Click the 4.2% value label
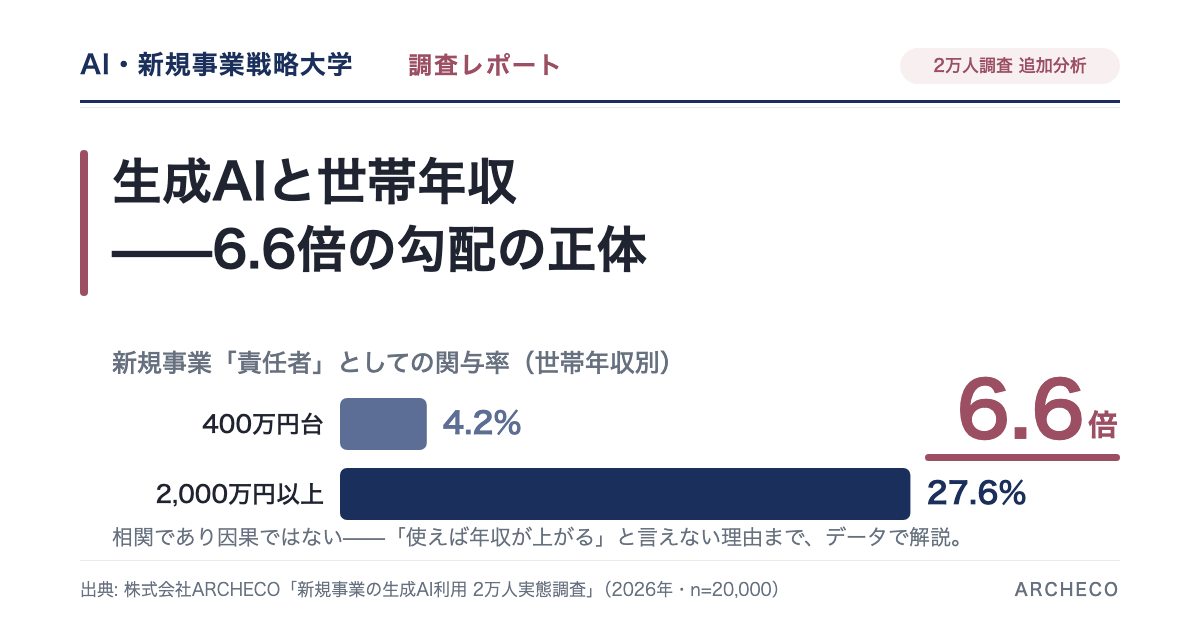 [x=482, y=424]
